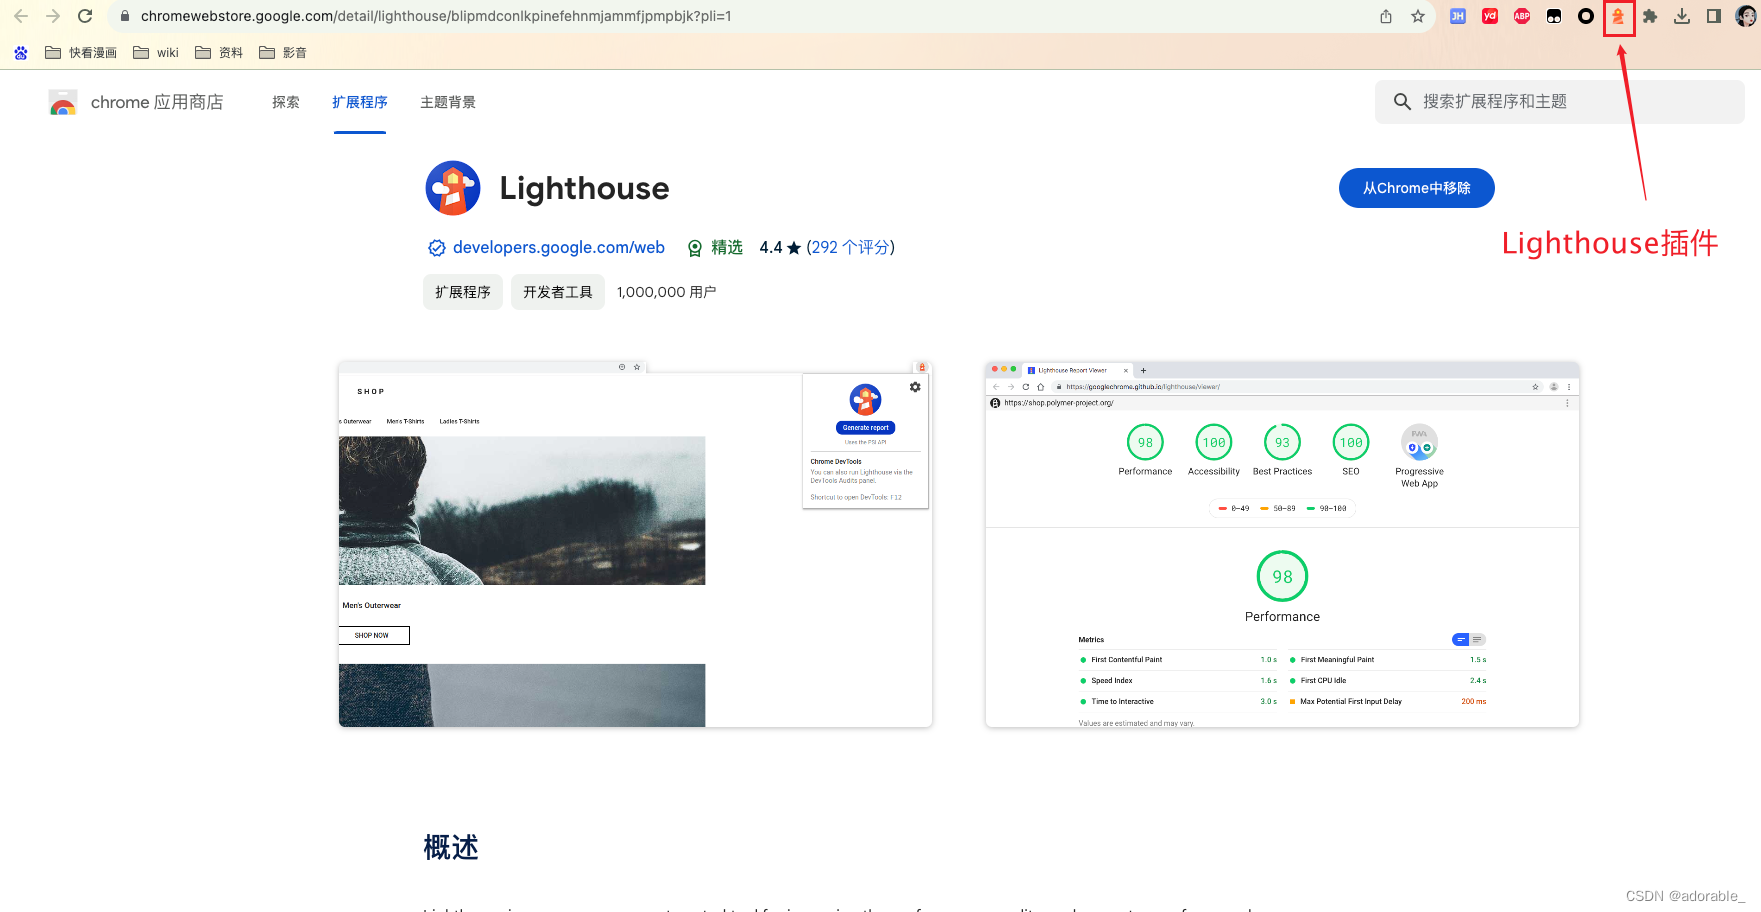Open the profile avatar menu
Image resolution: width=1761 pixels, height=912 pixels.
pyautogui.click(x=1746, y=16)
